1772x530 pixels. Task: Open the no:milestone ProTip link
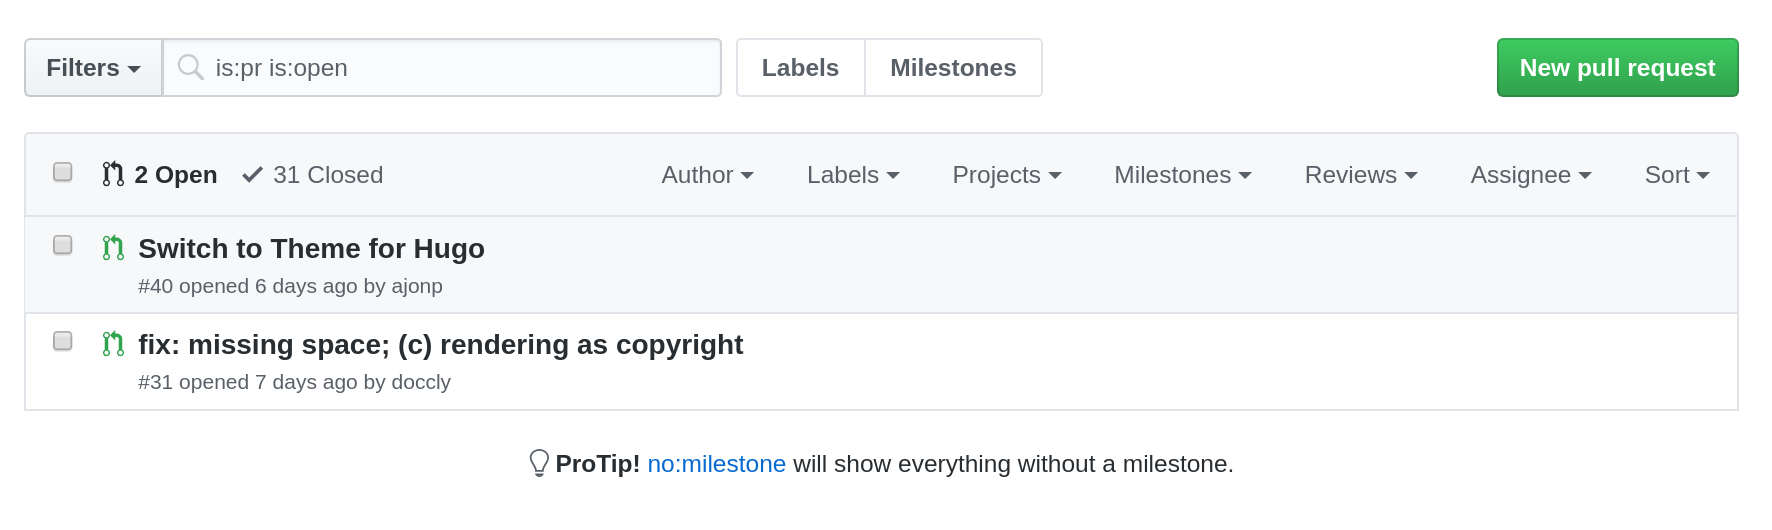click(716, 464)
